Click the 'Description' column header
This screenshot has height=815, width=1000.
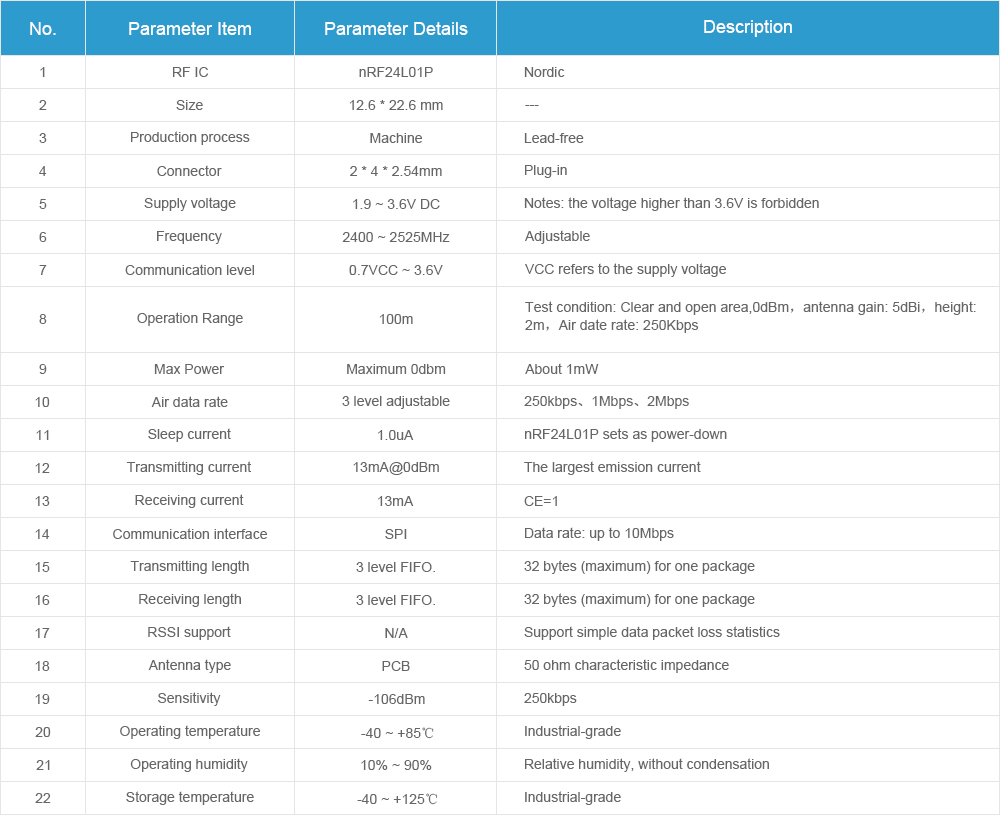[747, 28]
